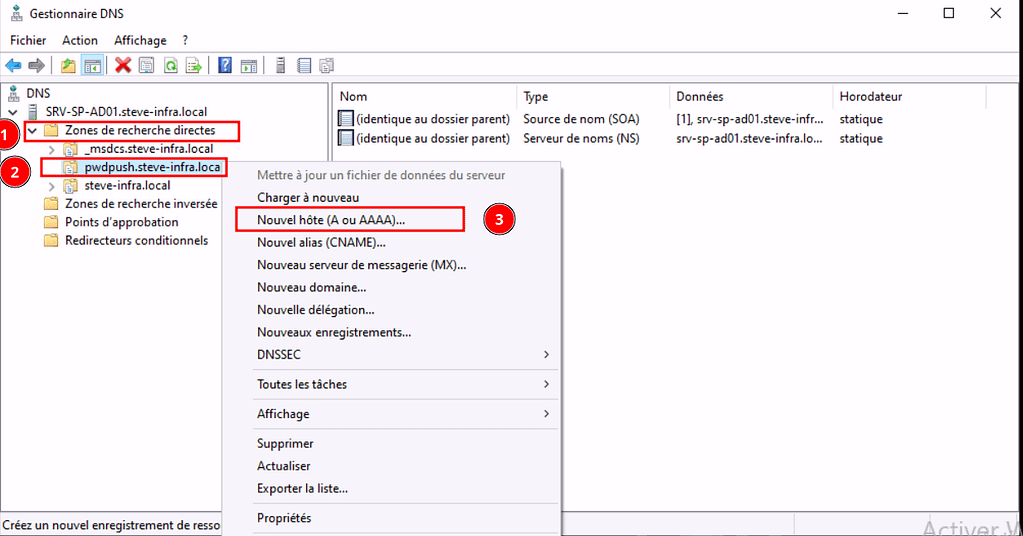Viewport: 1023px width, 536px height.
Task: Click the Up one level folder icon
Action: tap(68, 66)
